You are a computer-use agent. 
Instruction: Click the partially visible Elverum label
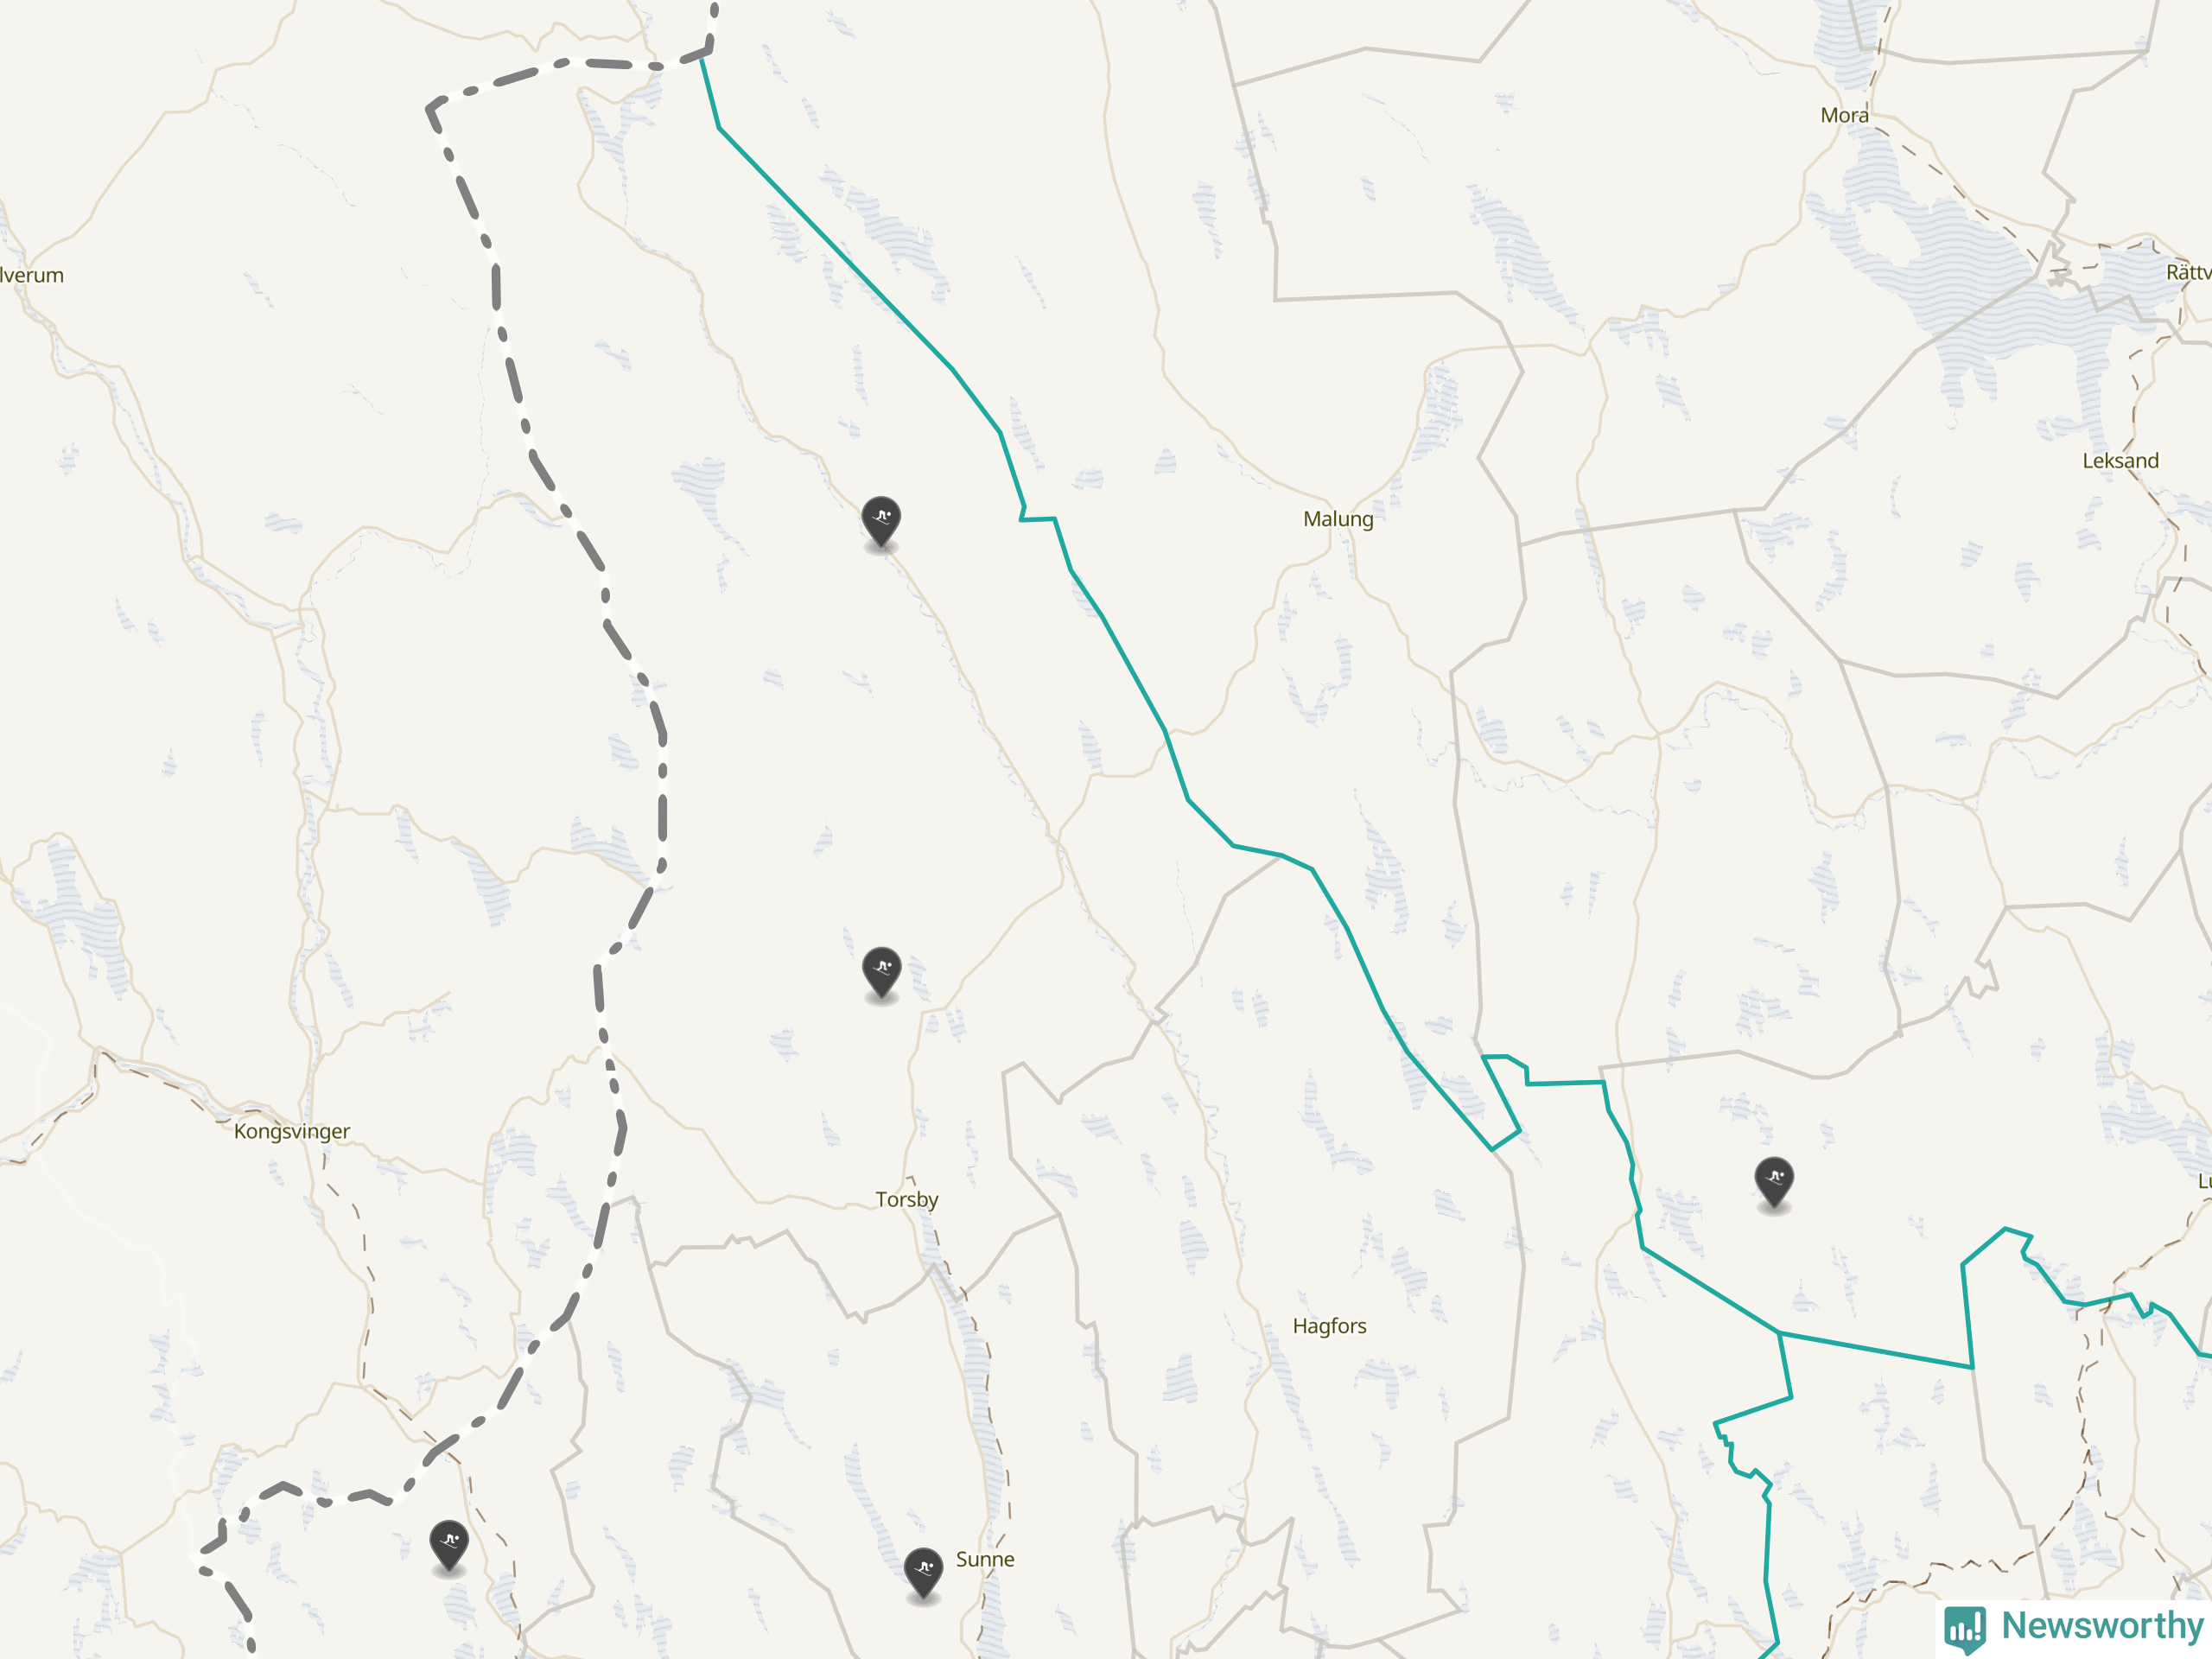[32, 275]
